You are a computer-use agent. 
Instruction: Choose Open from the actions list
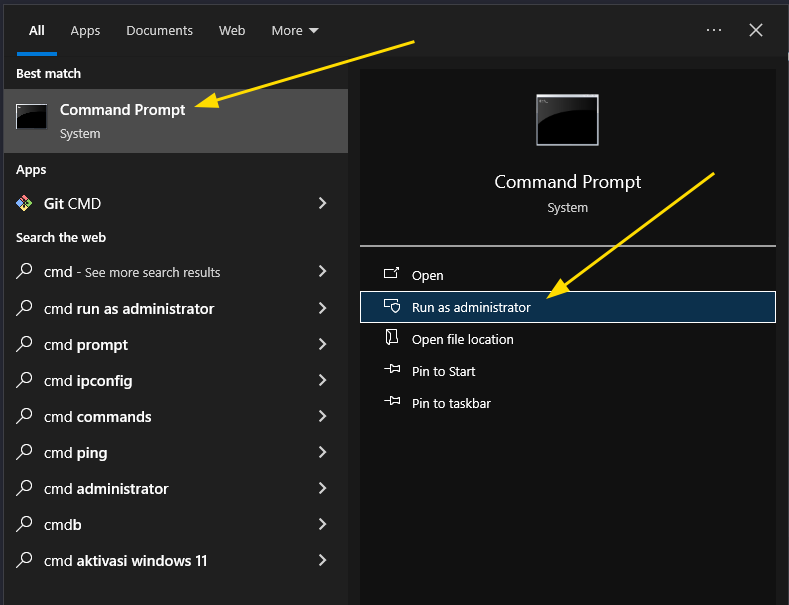tap(568, 275)
